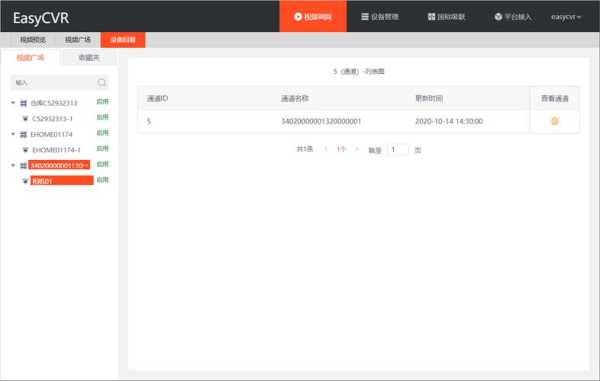Click the timestamp 2020-10-14 14:30:00
This screenshot has width=600, height=381.
tap(449, 121)
